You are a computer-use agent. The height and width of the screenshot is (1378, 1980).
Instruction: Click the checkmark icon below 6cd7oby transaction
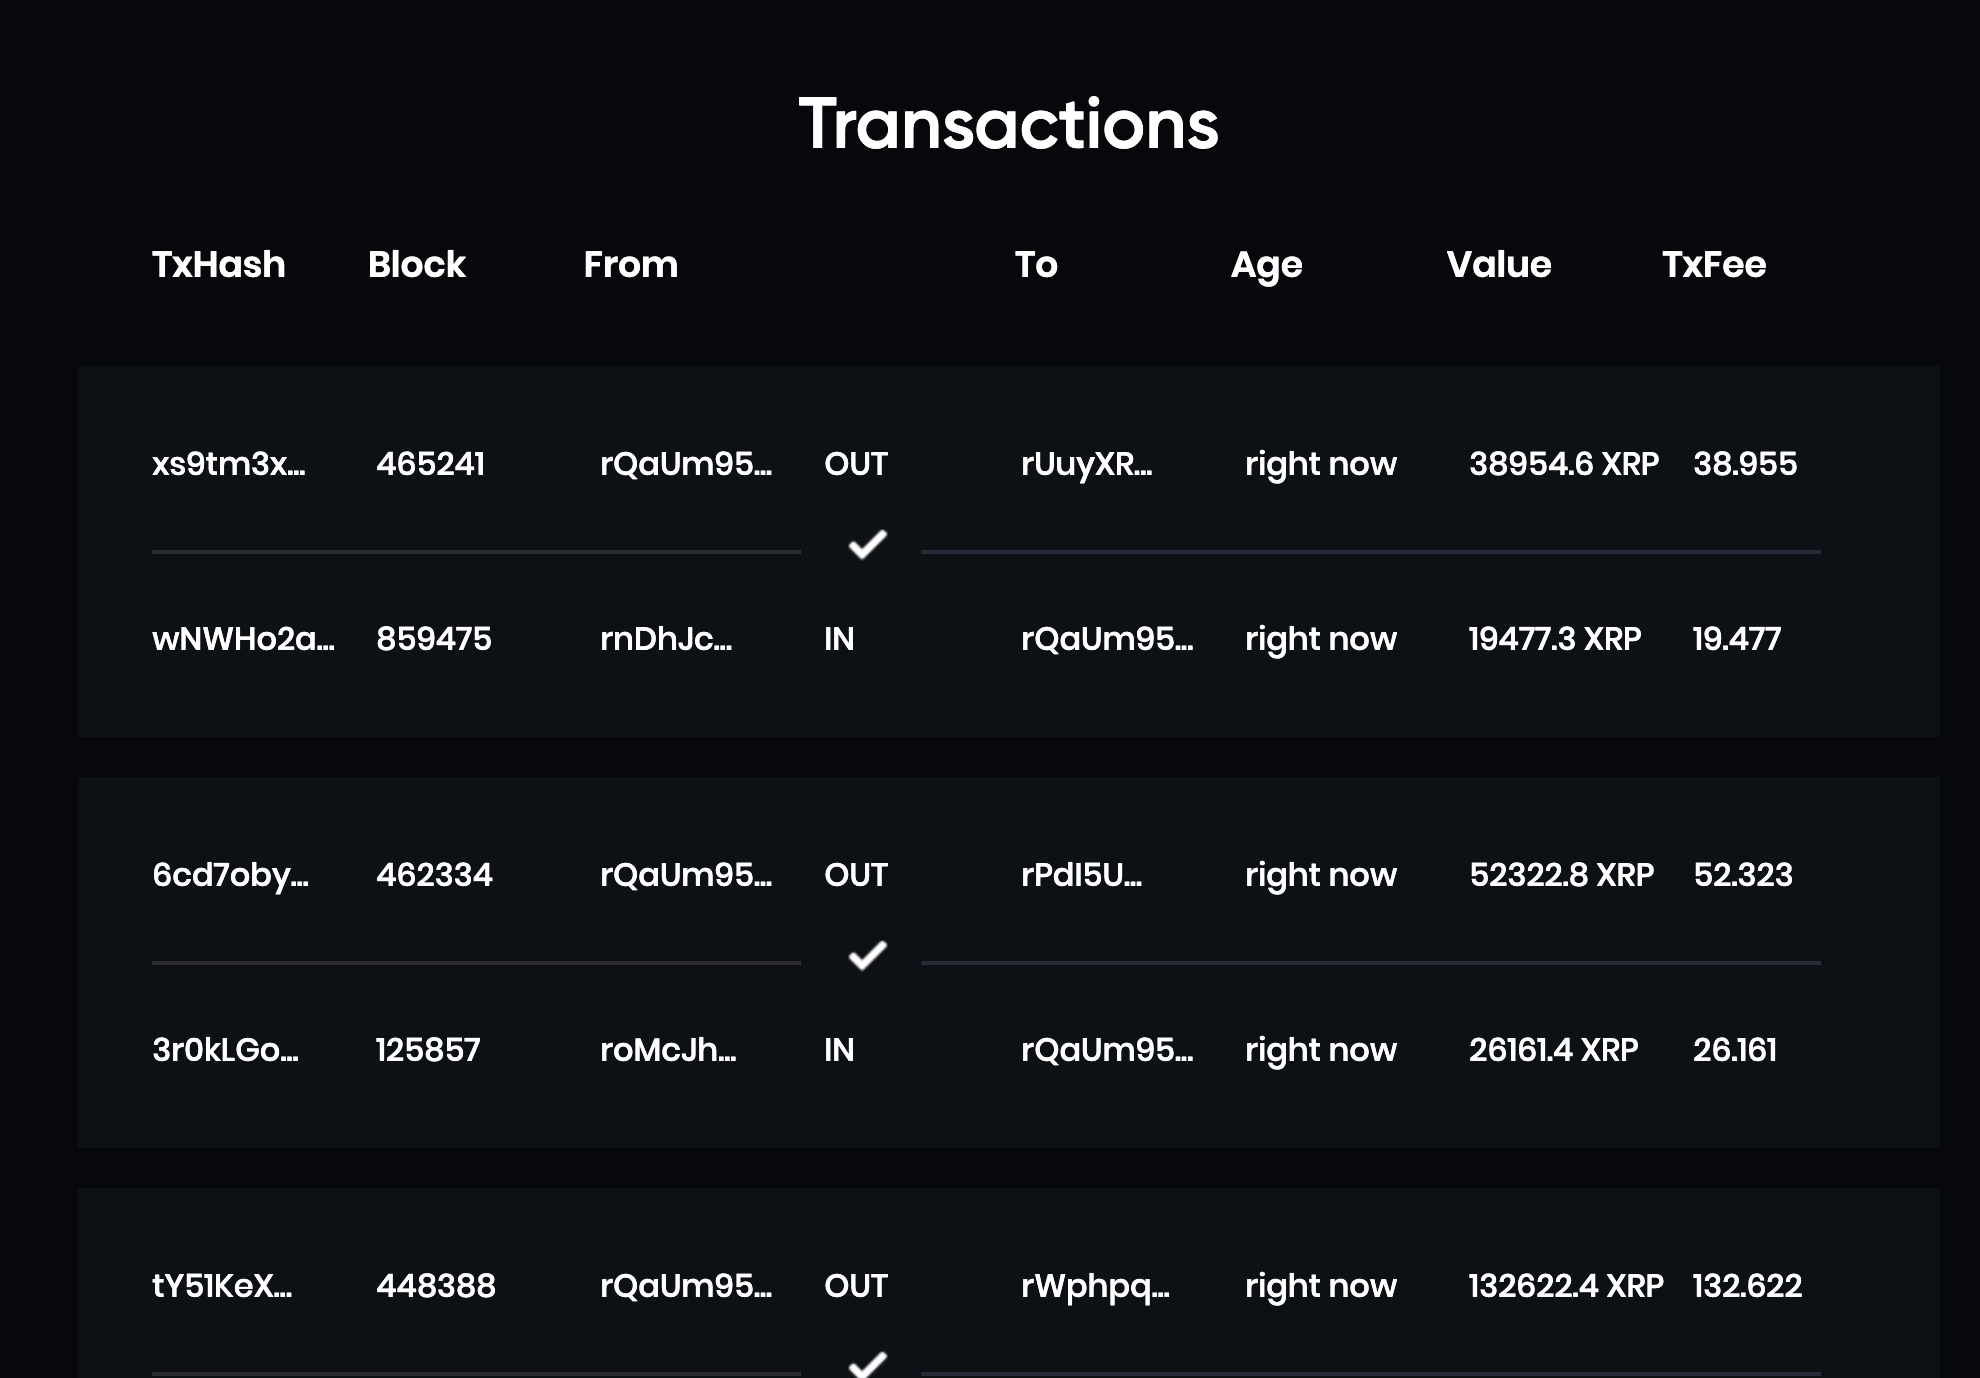tap(867, 955)
